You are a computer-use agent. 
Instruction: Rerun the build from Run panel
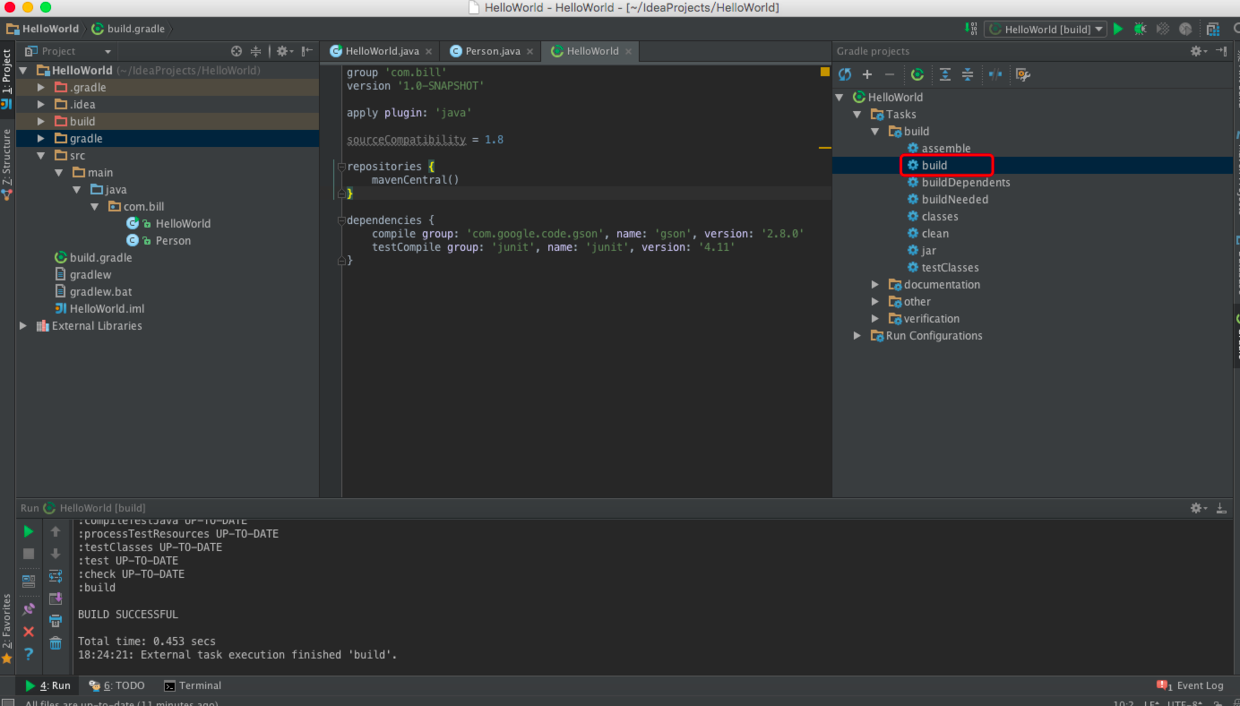pyautogui.click(x=28, y=532)
